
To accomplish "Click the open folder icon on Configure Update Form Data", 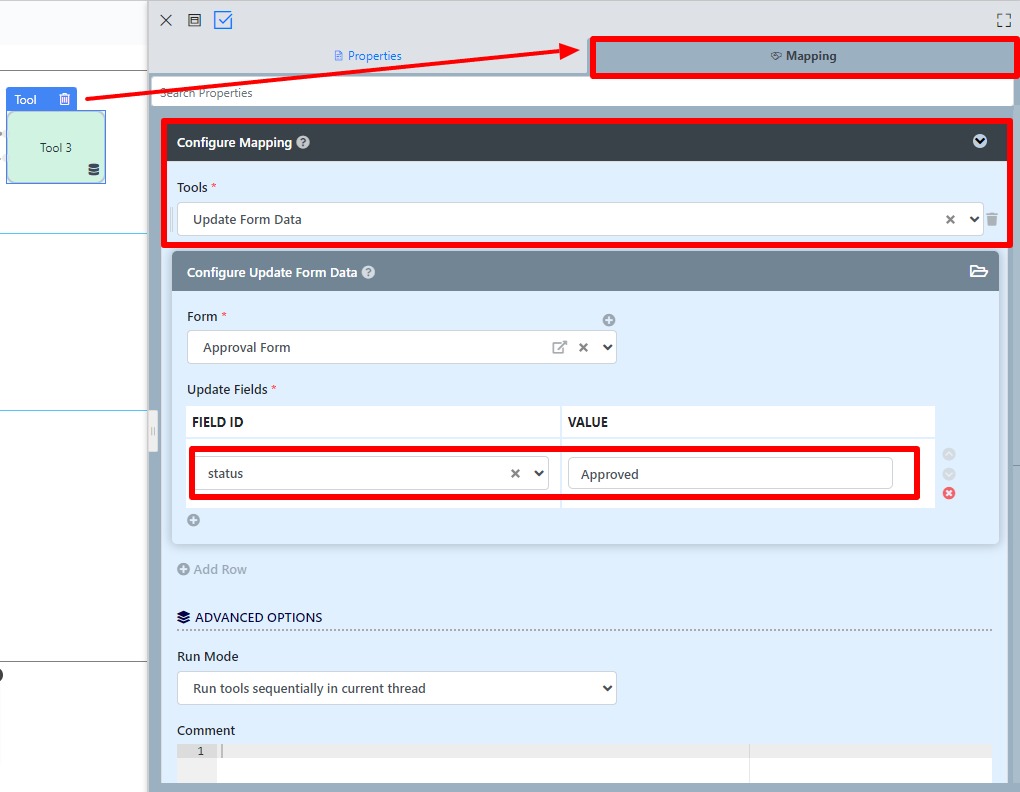I will click(978, 271).
